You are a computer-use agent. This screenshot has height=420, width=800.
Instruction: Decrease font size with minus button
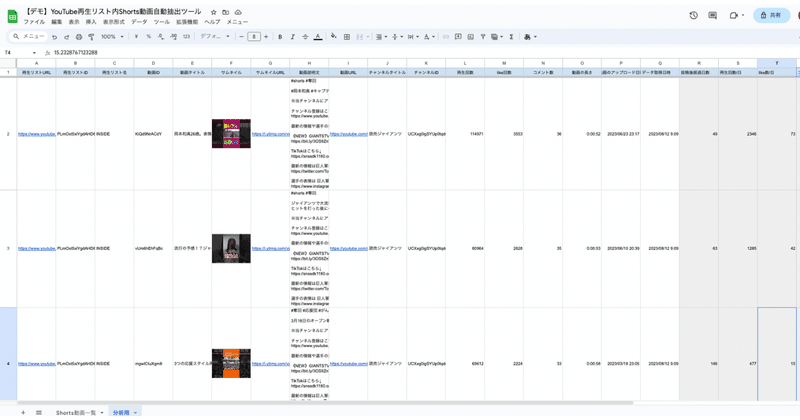tap(241, 37)
